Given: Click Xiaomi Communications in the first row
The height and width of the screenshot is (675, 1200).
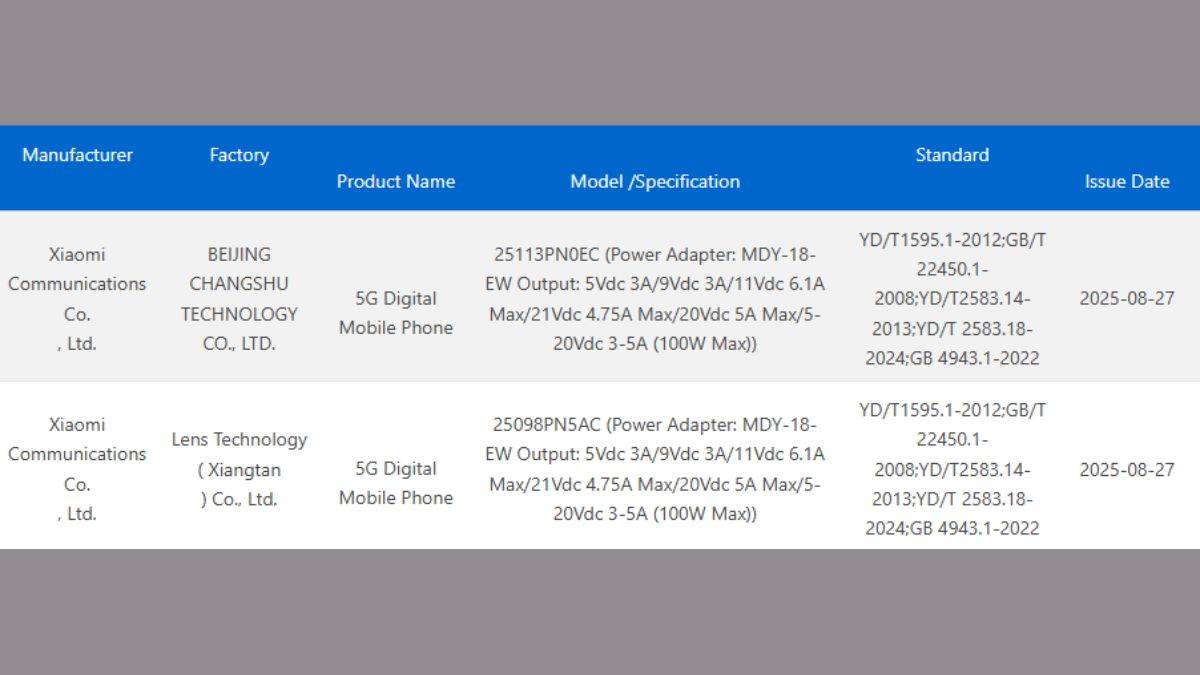Looking at the screenshot, I should (77, 298).
